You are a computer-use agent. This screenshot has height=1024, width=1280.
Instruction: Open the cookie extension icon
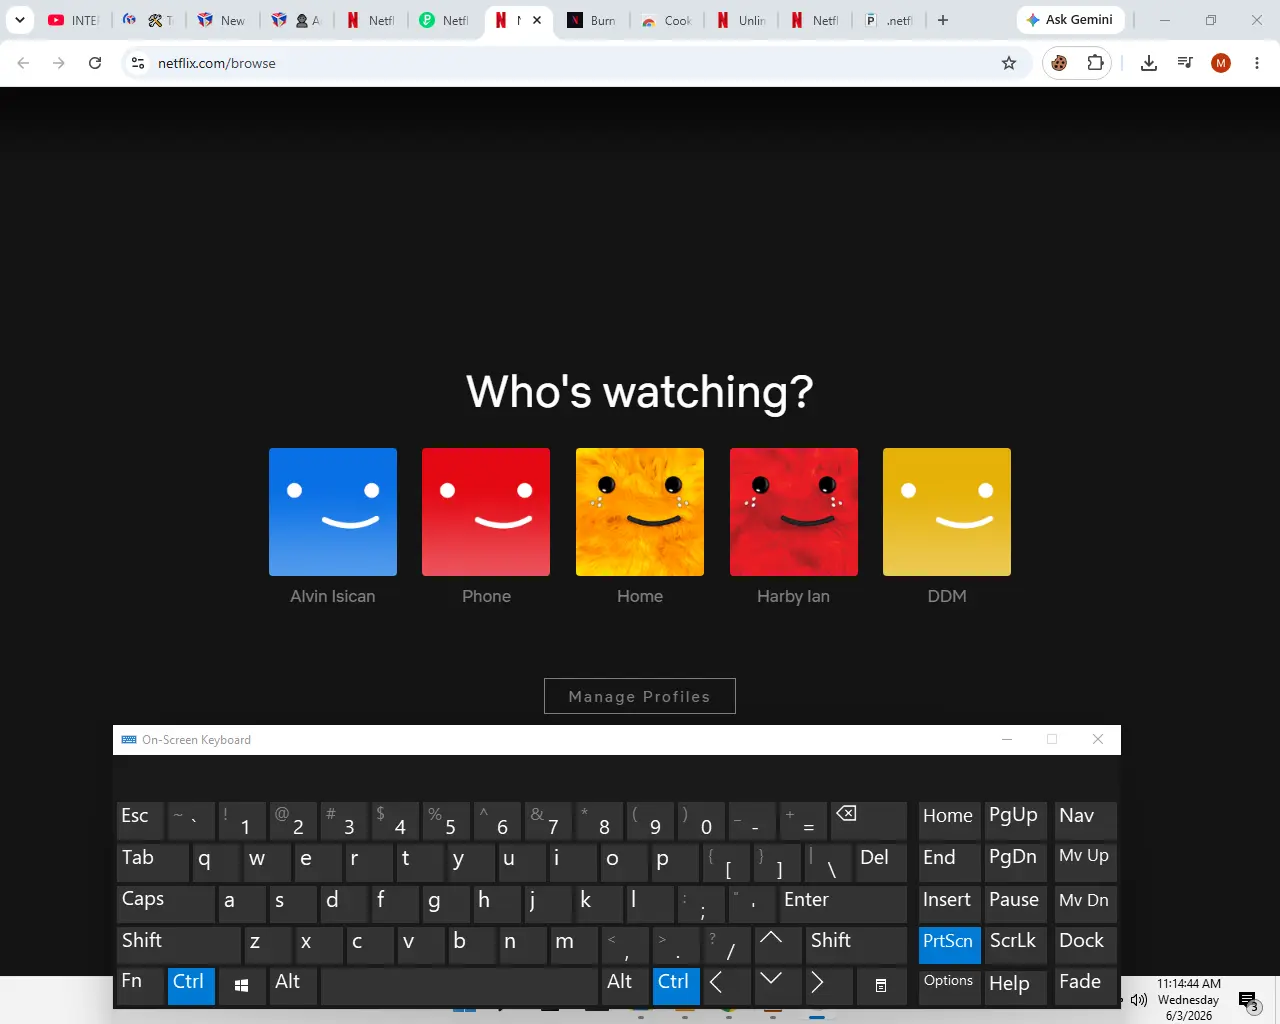click(x=1059, y=63)
